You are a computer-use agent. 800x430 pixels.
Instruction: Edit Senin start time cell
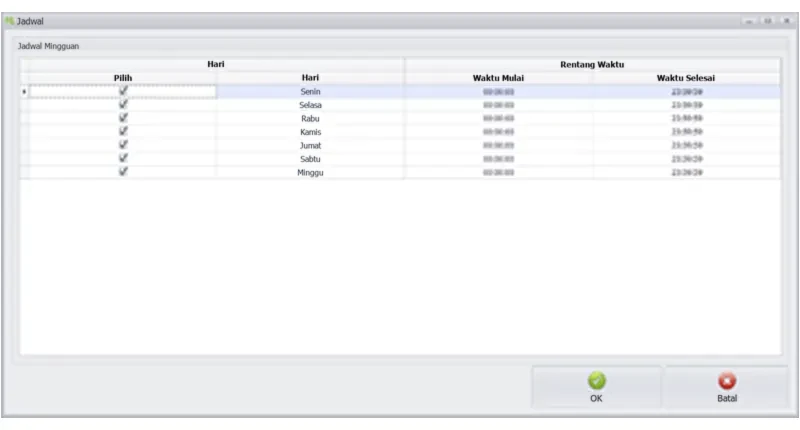pos(498,92)
